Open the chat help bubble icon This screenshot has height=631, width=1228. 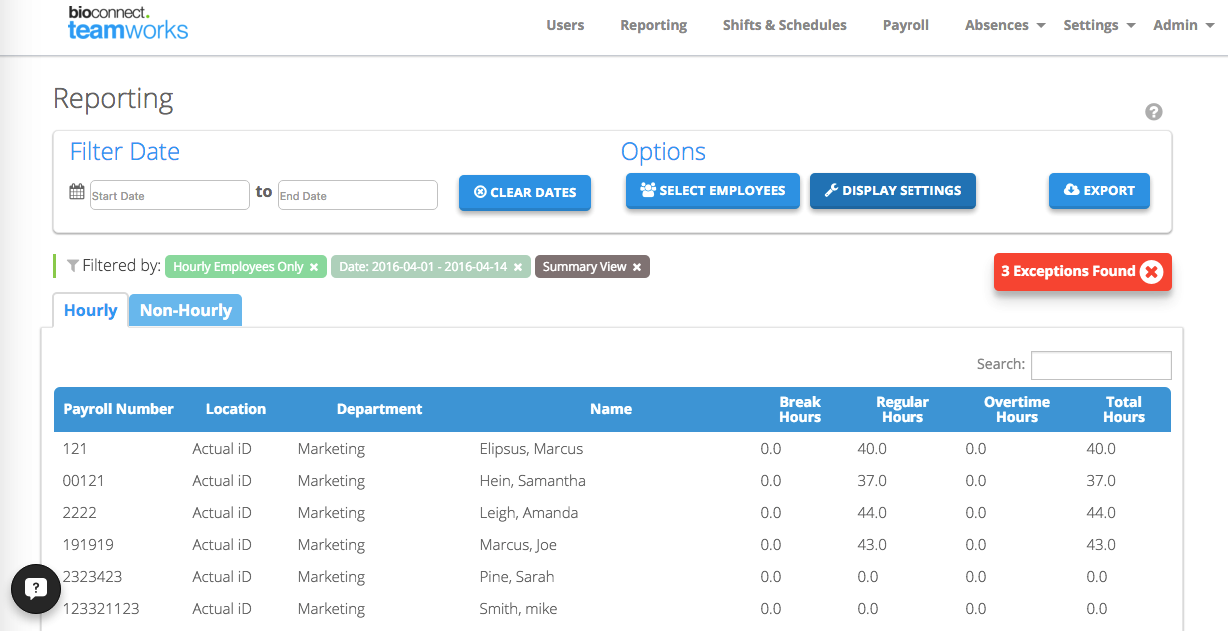36,589
